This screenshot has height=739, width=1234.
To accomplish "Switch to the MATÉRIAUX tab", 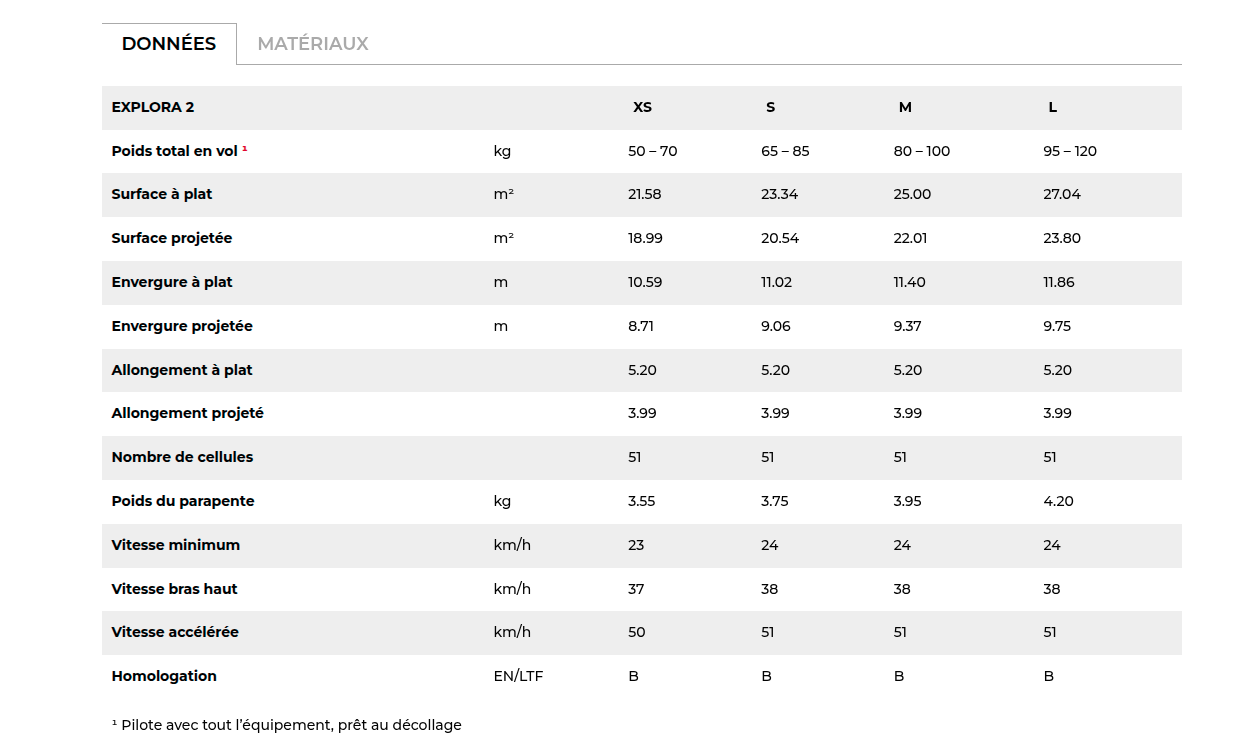I will point(313,44).
